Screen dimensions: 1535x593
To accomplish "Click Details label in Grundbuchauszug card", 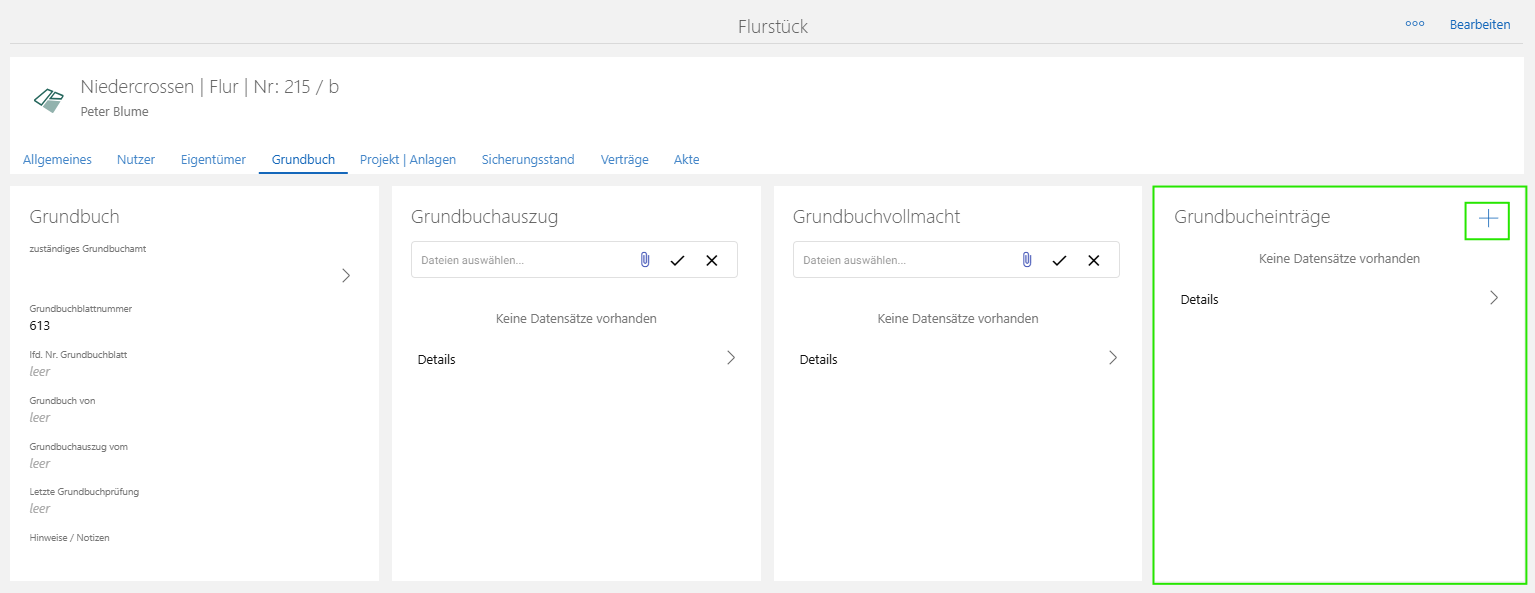I will coord(437,359).
